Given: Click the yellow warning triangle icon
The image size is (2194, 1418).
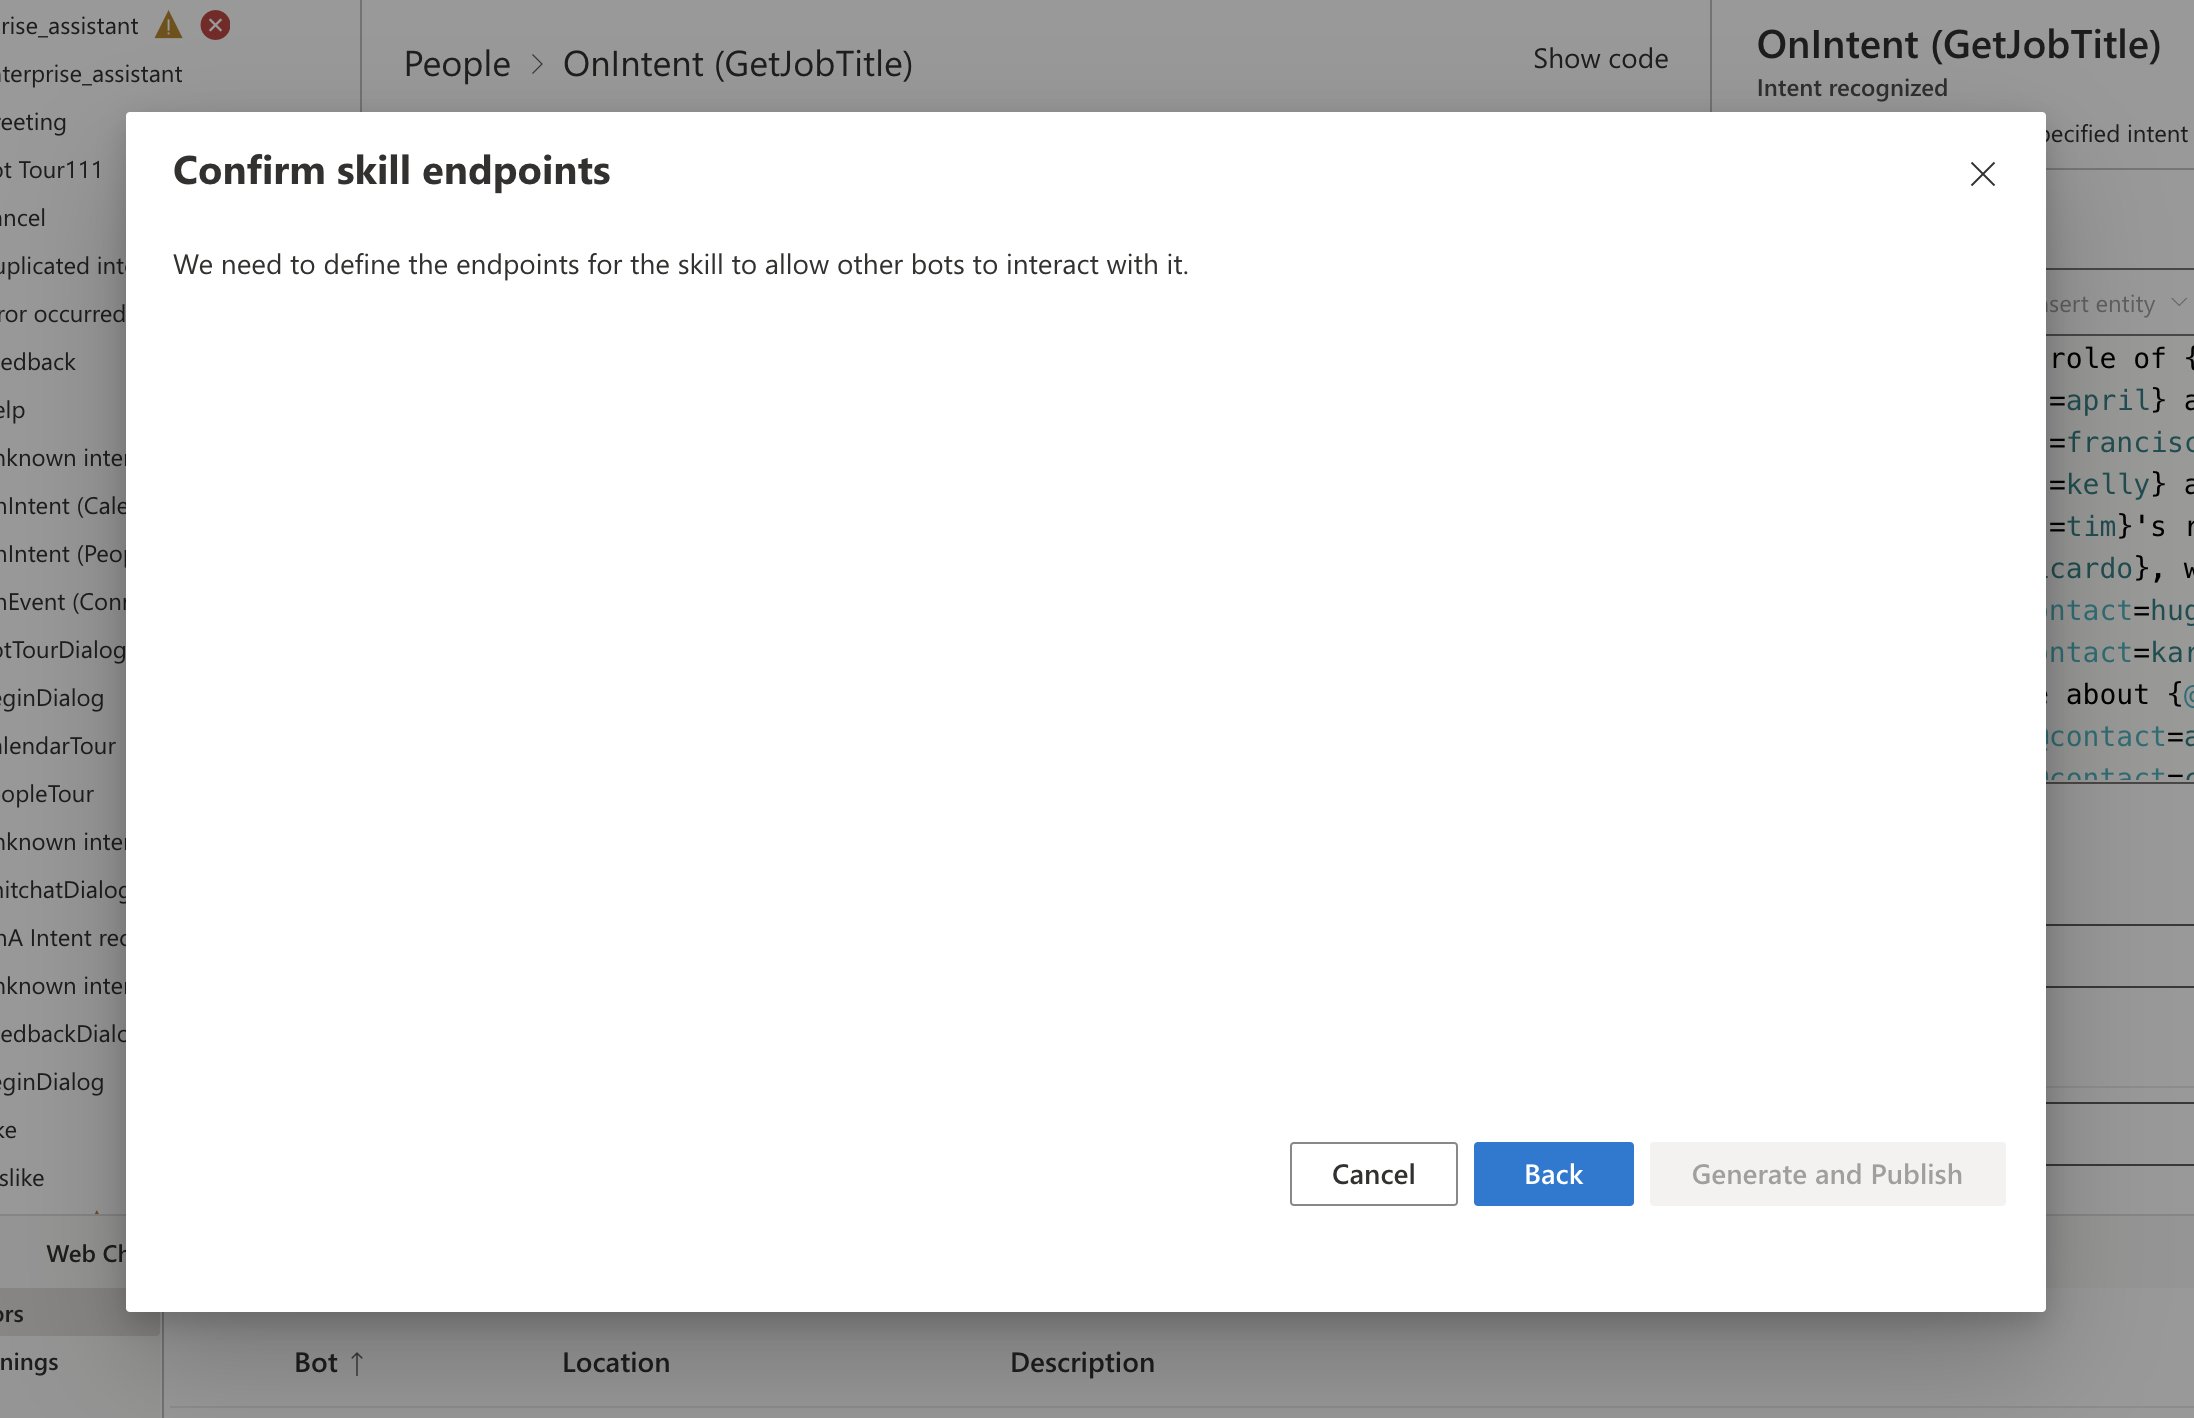Looking at the screenshot, I should click(169, 25).
